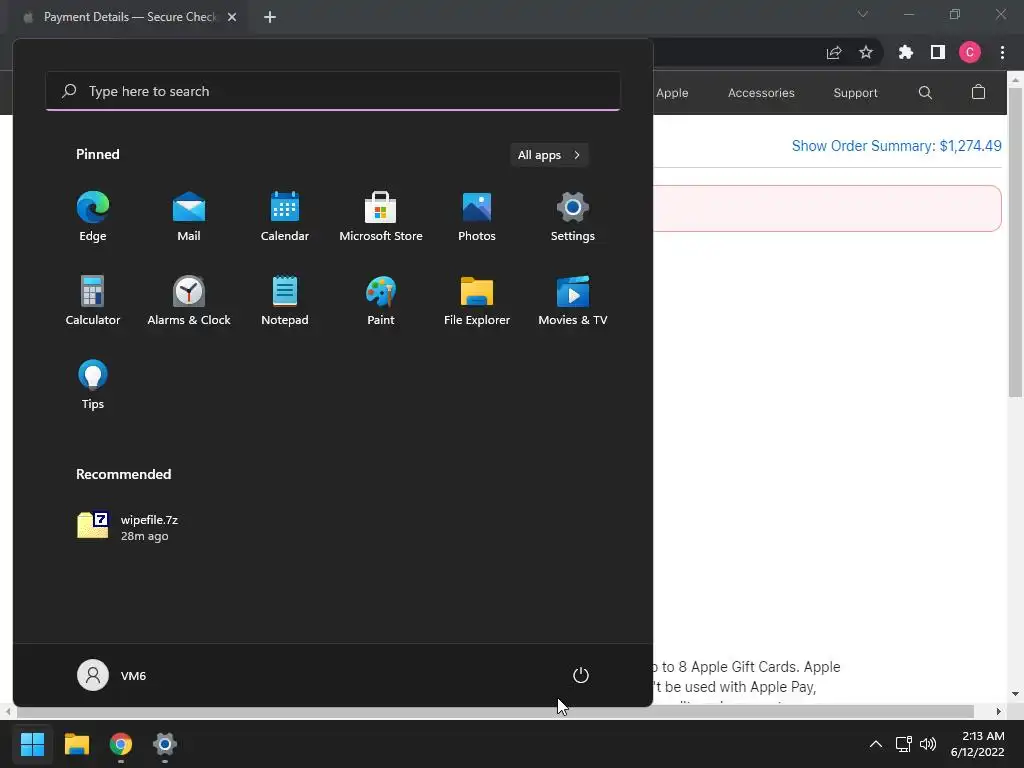The height and width of the screenshot is (768, 1024).
Task: Click the Type here to search box
Action: point(333,91)
